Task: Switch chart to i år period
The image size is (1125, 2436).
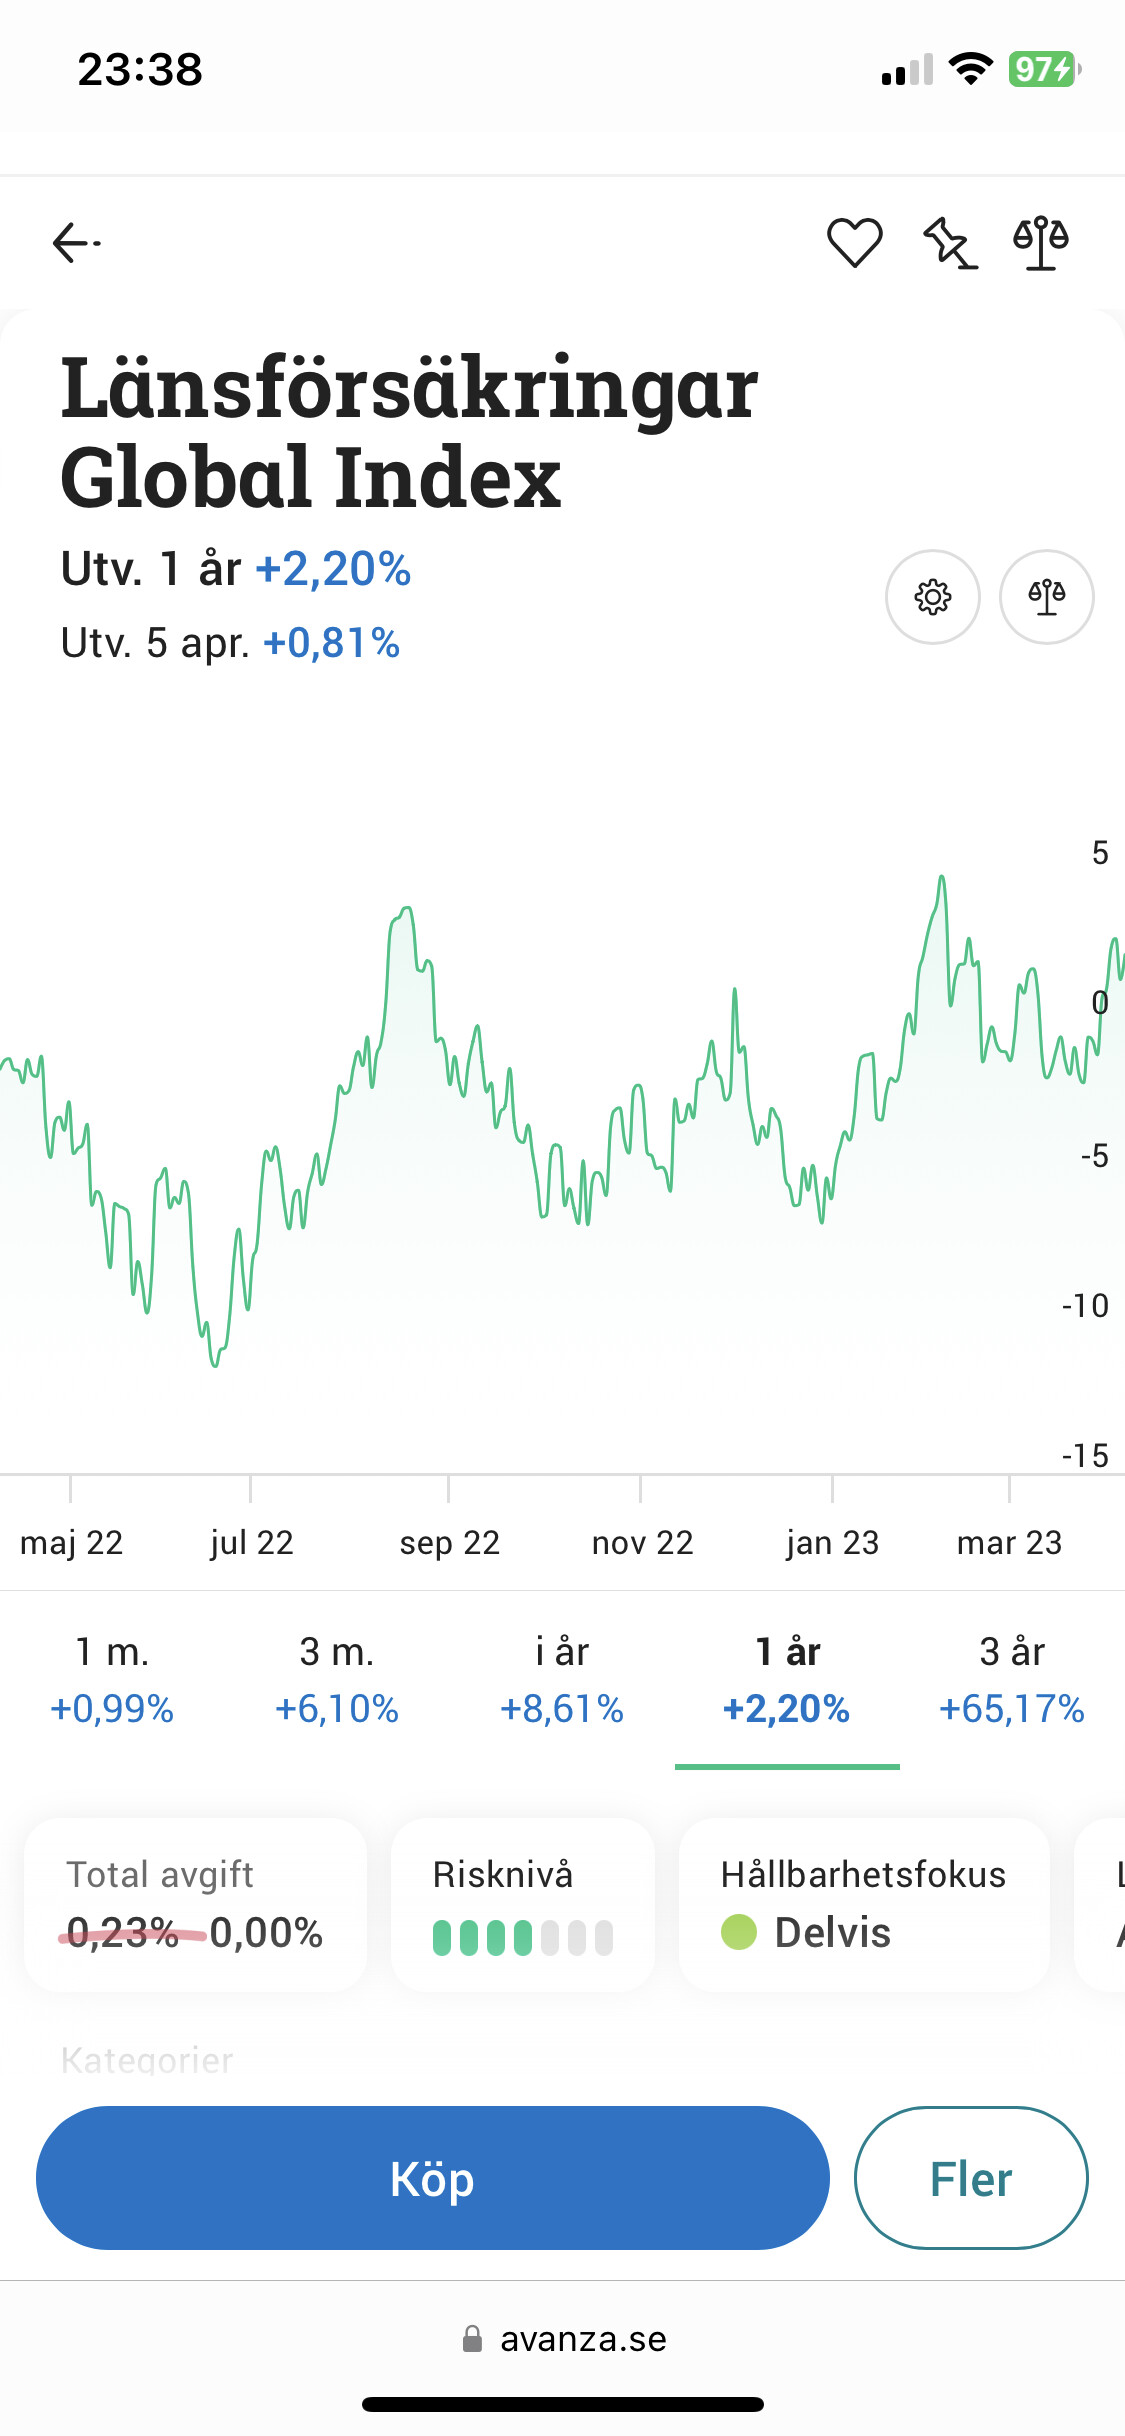Action: tap(562, 1680)
